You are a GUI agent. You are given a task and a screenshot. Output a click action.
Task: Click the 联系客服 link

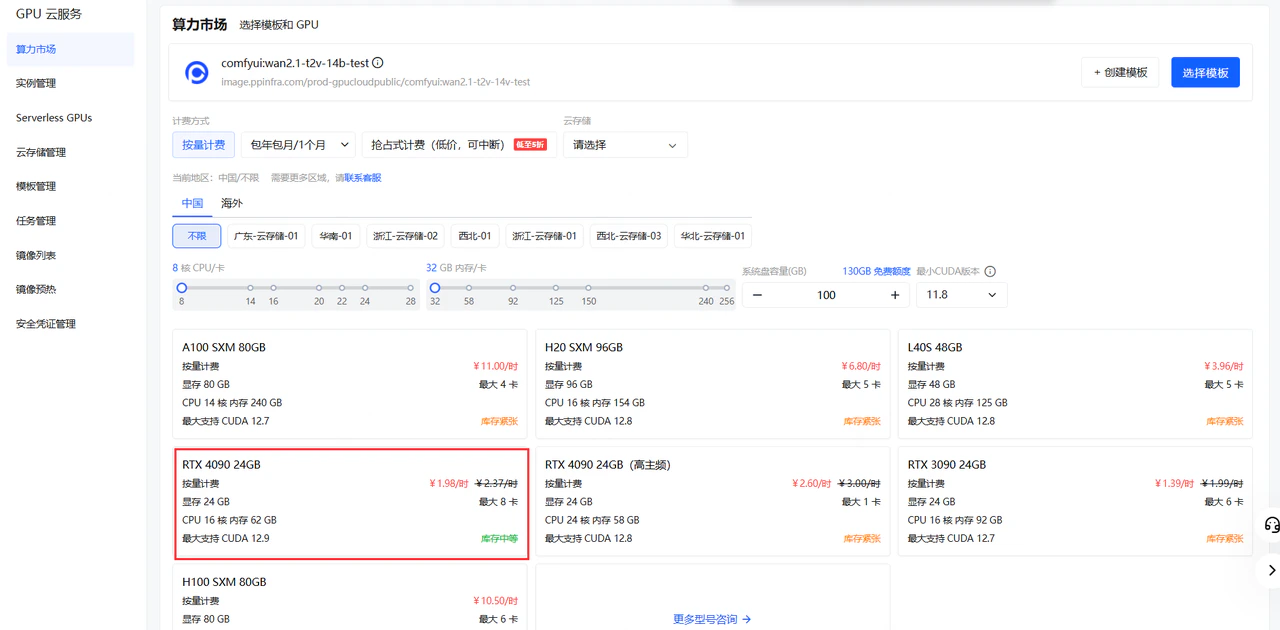click(363, 178)
